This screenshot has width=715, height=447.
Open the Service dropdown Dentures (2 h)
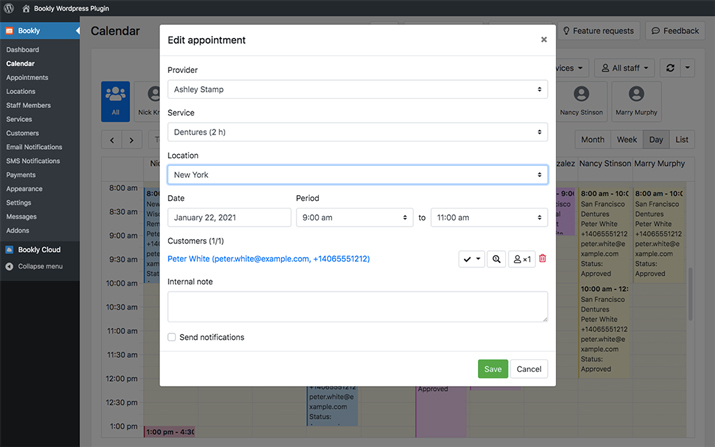(358, 132)
